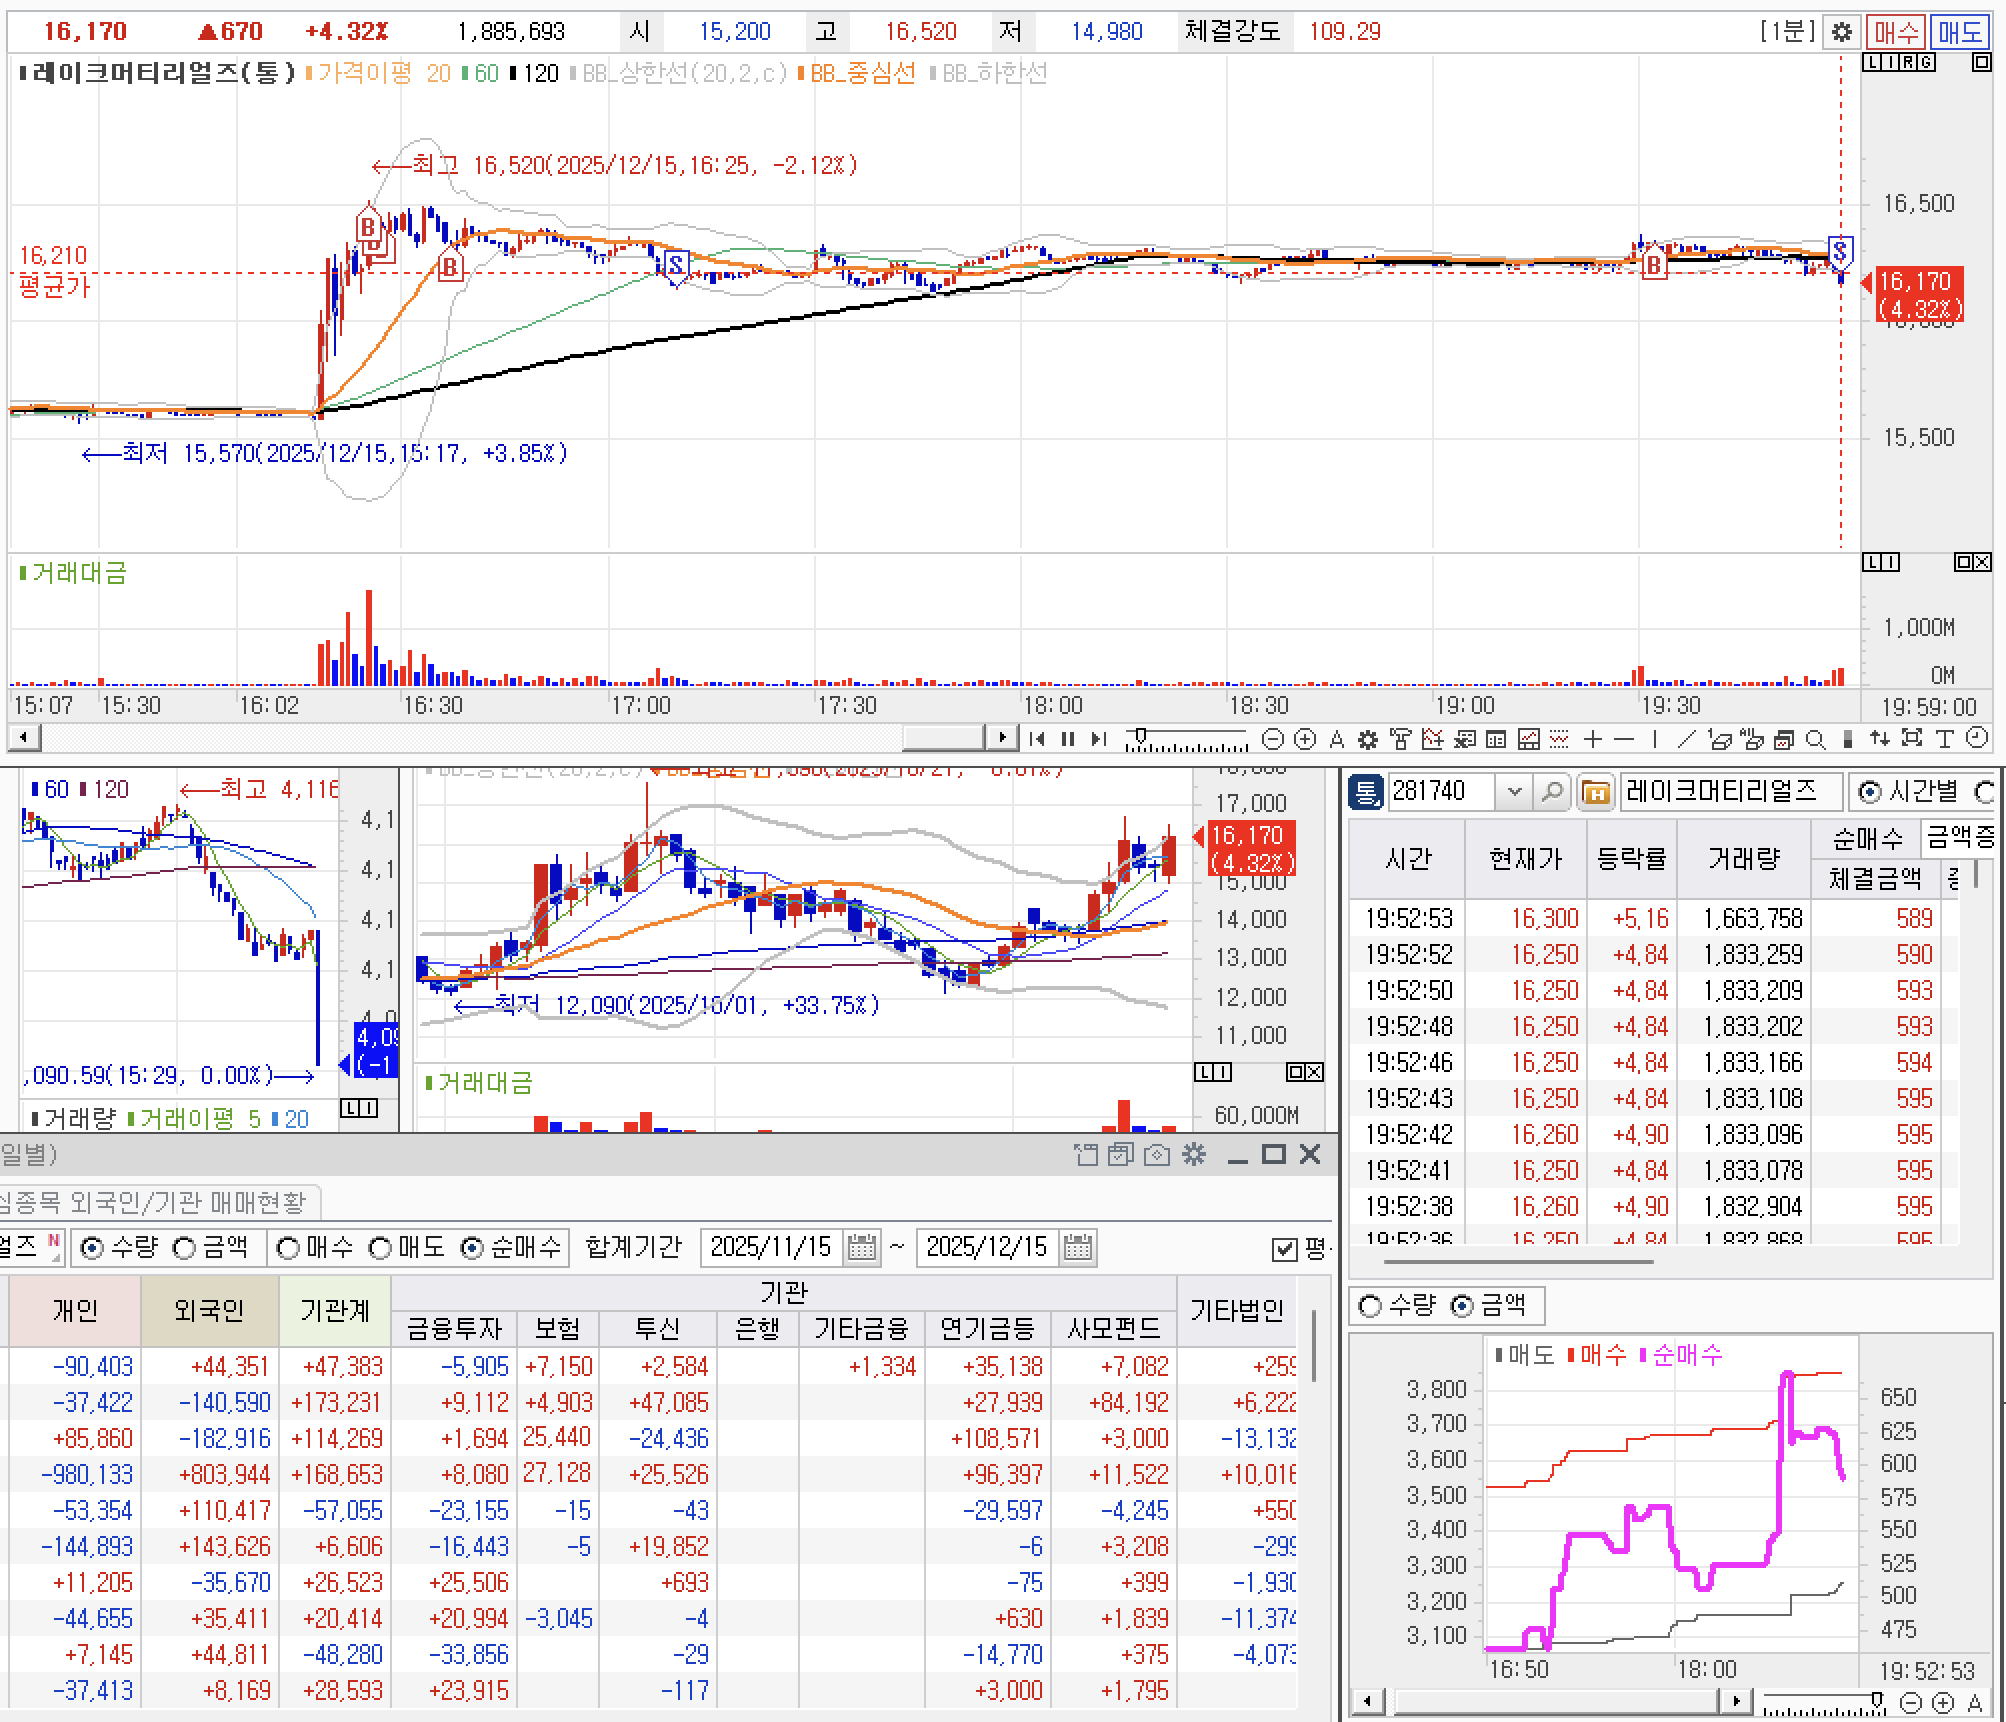The height and width of the screenshot is (1722, 2006).
Task: Select the crosshair plus drawing tool
Action: click(1593, 739)
